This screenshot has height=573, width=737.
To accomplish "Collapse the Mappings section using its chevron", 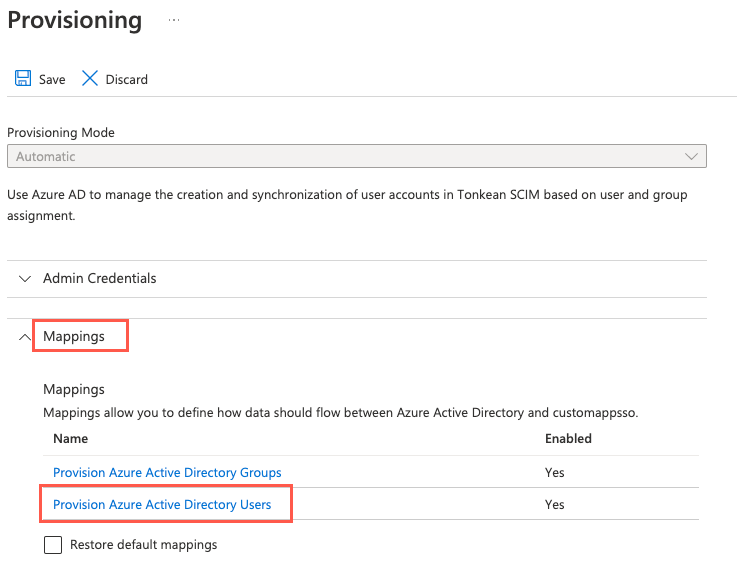I will pyautogui.click(x=25, y=337).
